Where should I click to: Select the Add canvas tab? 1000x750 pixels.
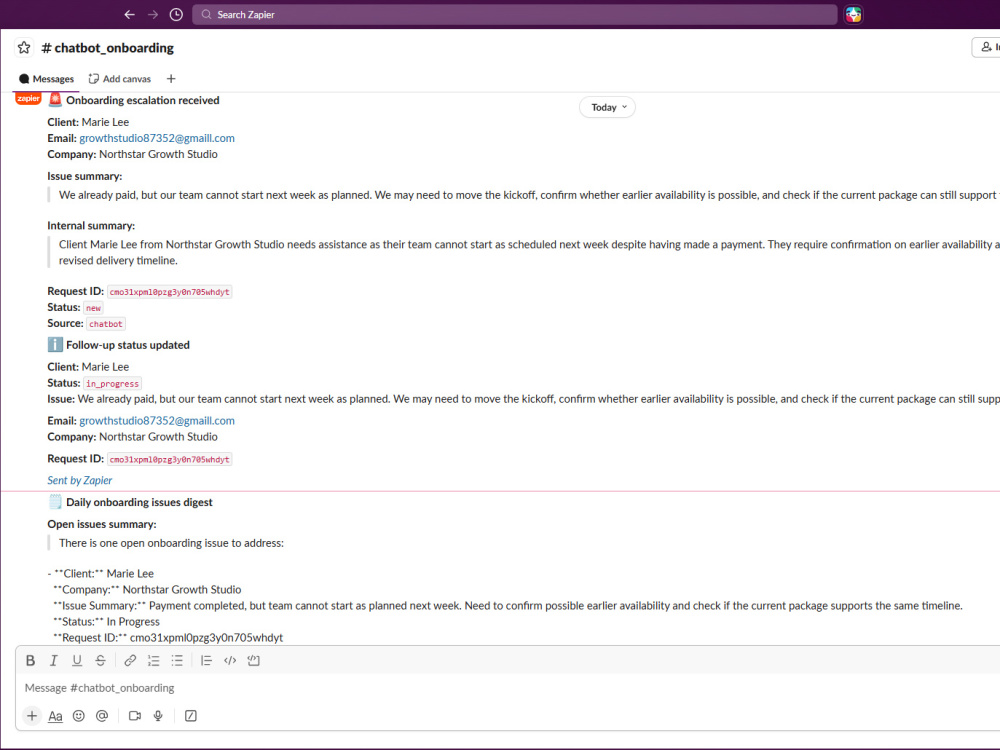pyautogui.click(x=120, y=79)
